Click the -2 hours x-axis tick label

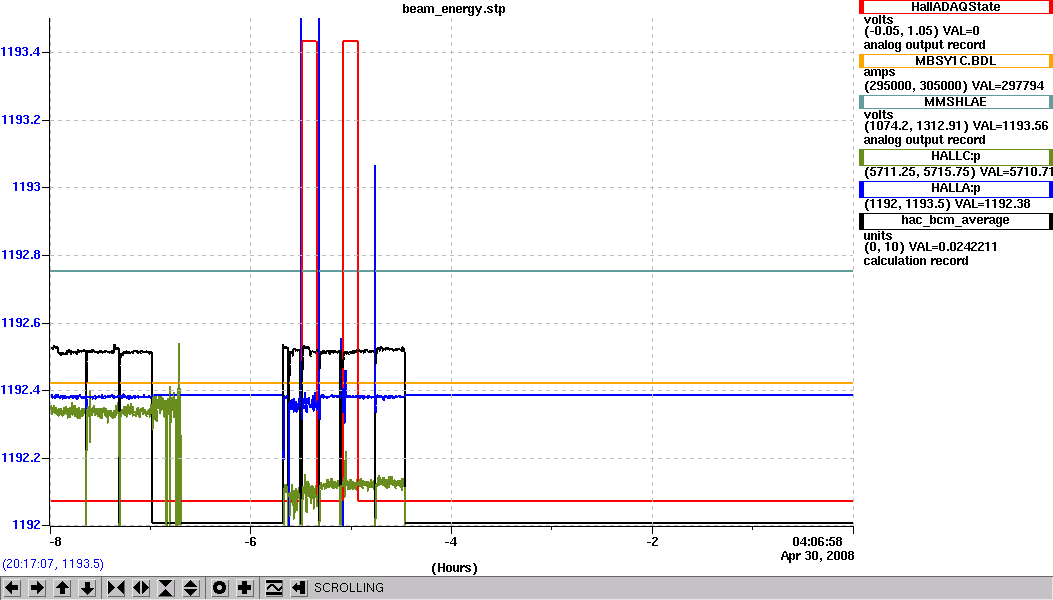tap(652, 542)
